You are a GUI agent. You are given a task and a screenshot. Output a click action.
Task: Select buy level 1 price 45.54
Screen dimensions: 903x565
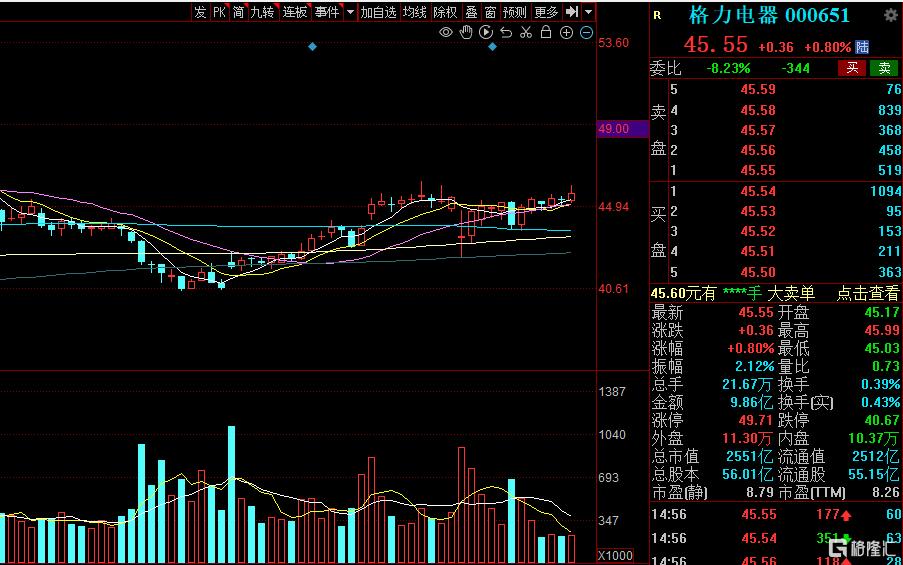758,191
